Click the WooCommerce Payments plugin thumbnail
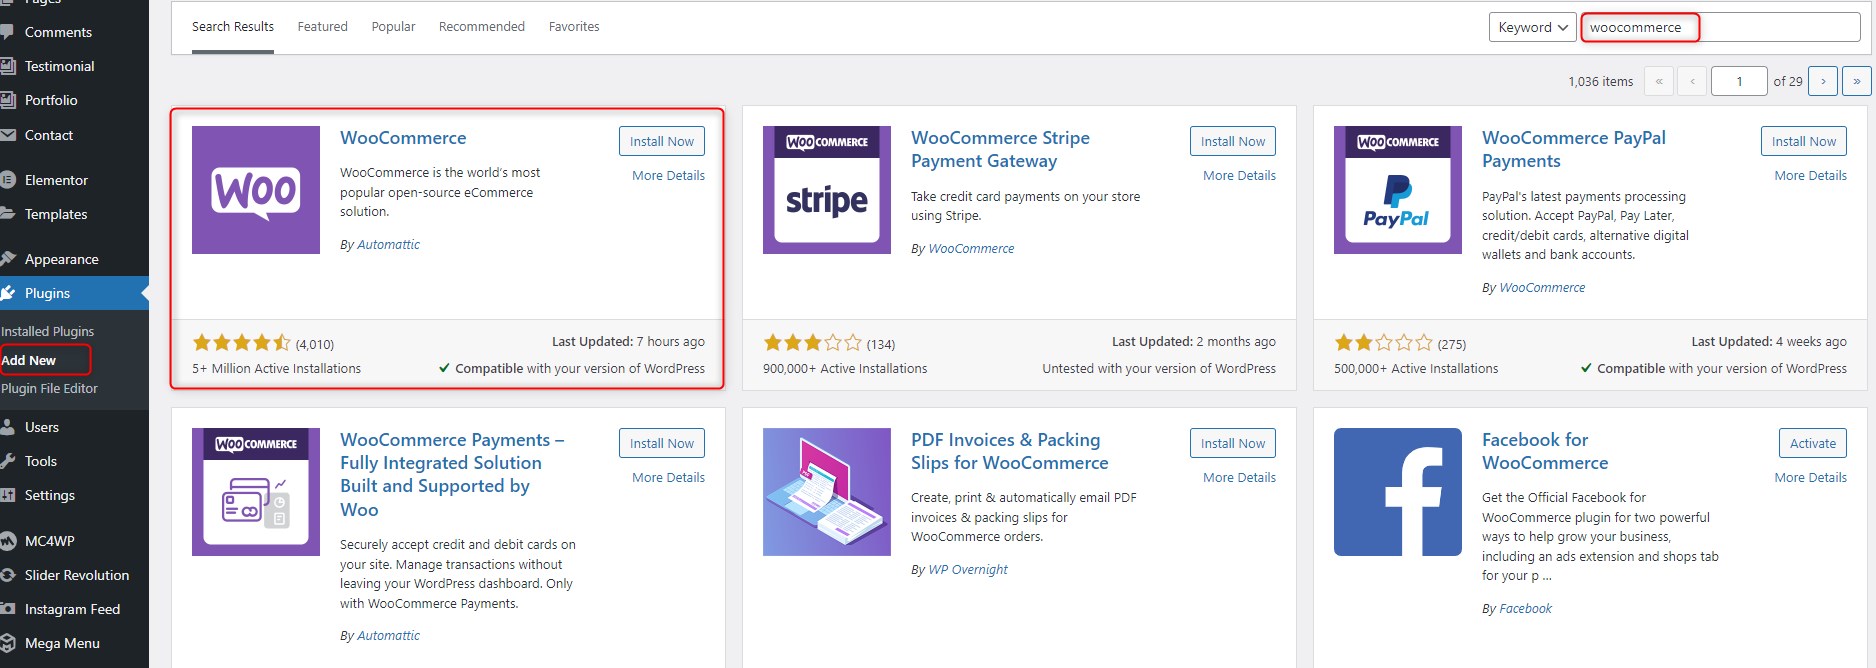1876x668 pixels. pos(256,492)
